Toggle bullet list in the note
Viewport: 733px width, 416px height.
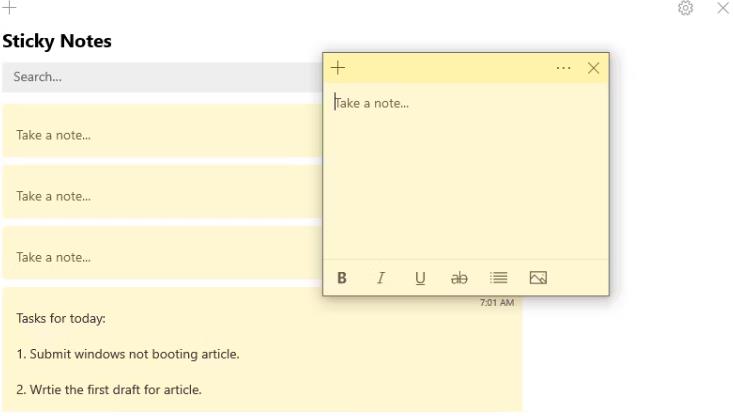point(498,278)
